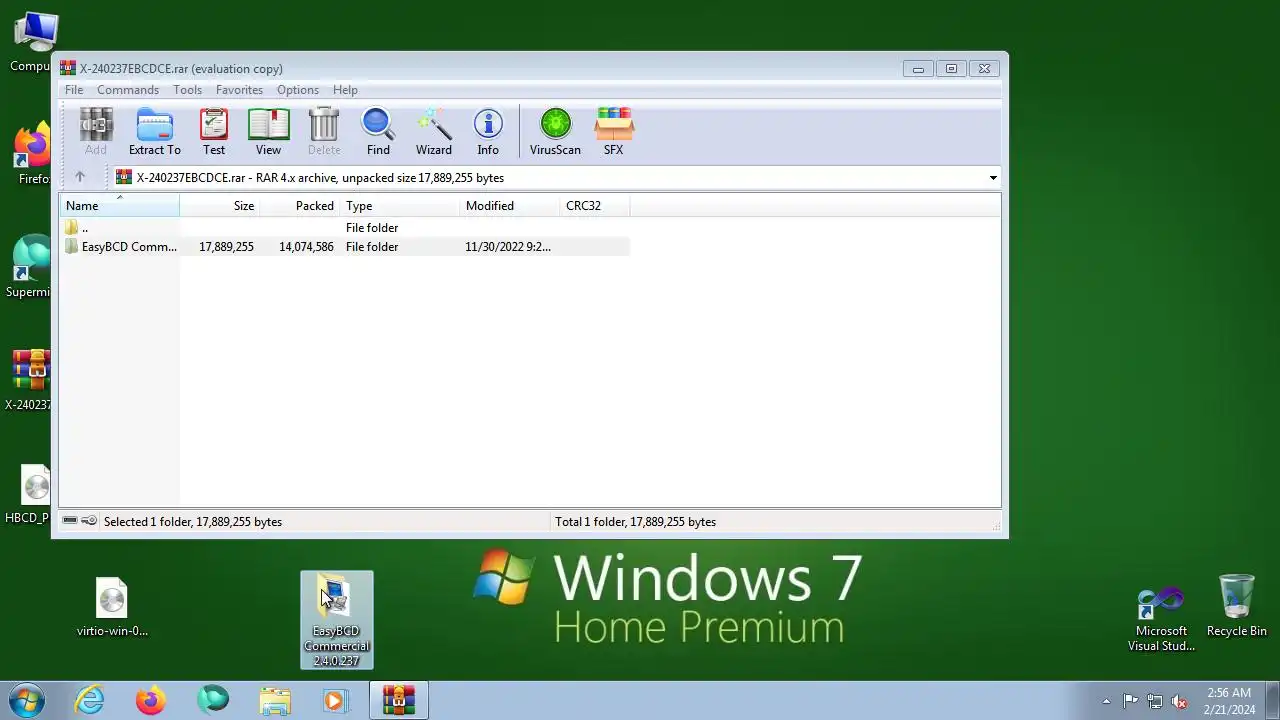Click the WinRAR taskbar button
Image resolution: width=1280 pixels, height=720 pixels.
398,700
